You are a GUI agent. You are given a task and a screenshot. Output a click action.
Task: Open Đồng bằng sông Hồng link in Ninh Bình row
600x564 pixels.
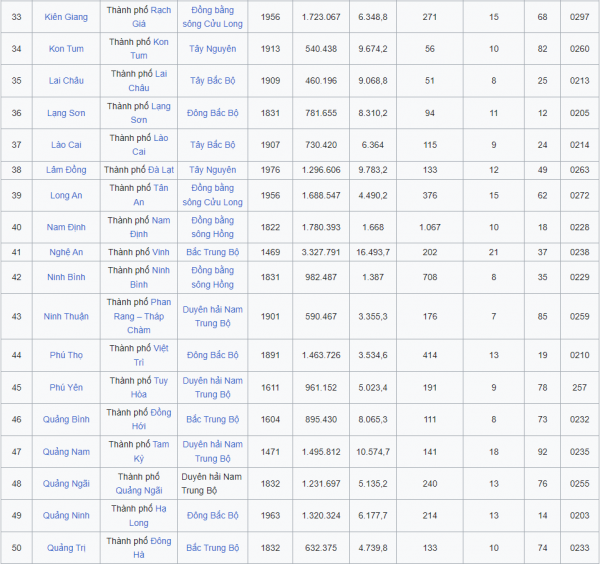[212, 277]
